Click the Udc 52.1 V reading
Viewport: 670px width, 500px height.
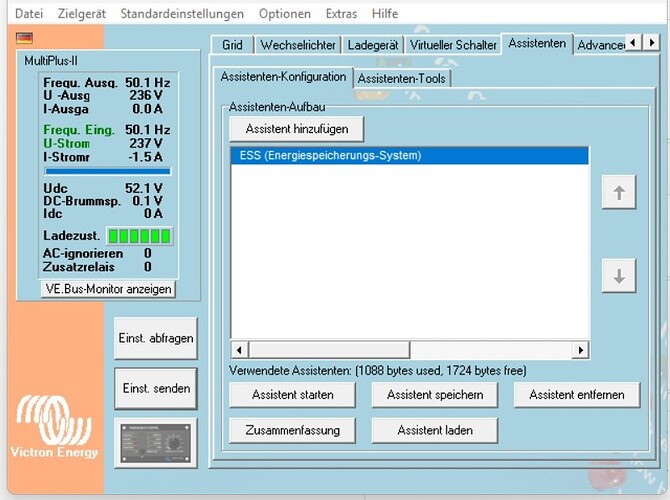(103, 188)
